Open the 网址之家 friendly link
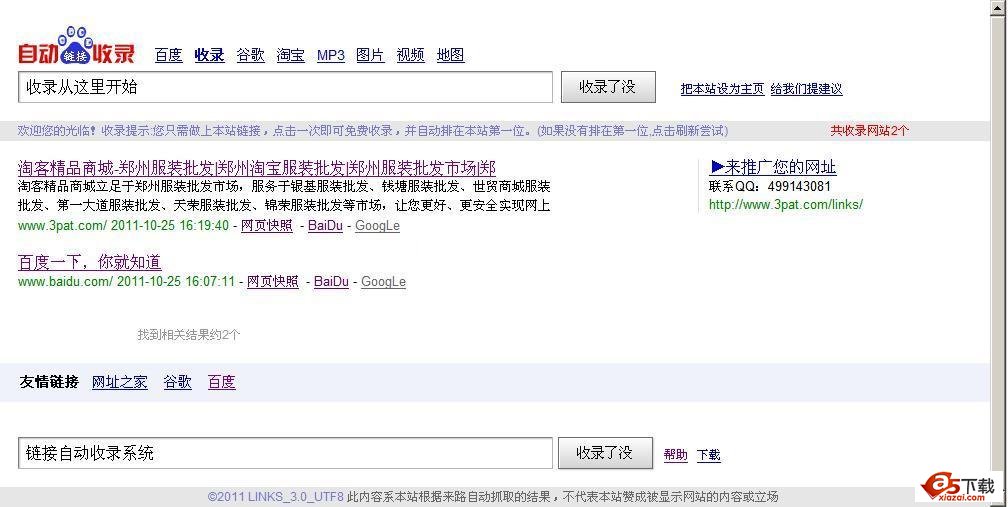The image size is (1008, 507). pyautogui.click(x=120, y=382)
